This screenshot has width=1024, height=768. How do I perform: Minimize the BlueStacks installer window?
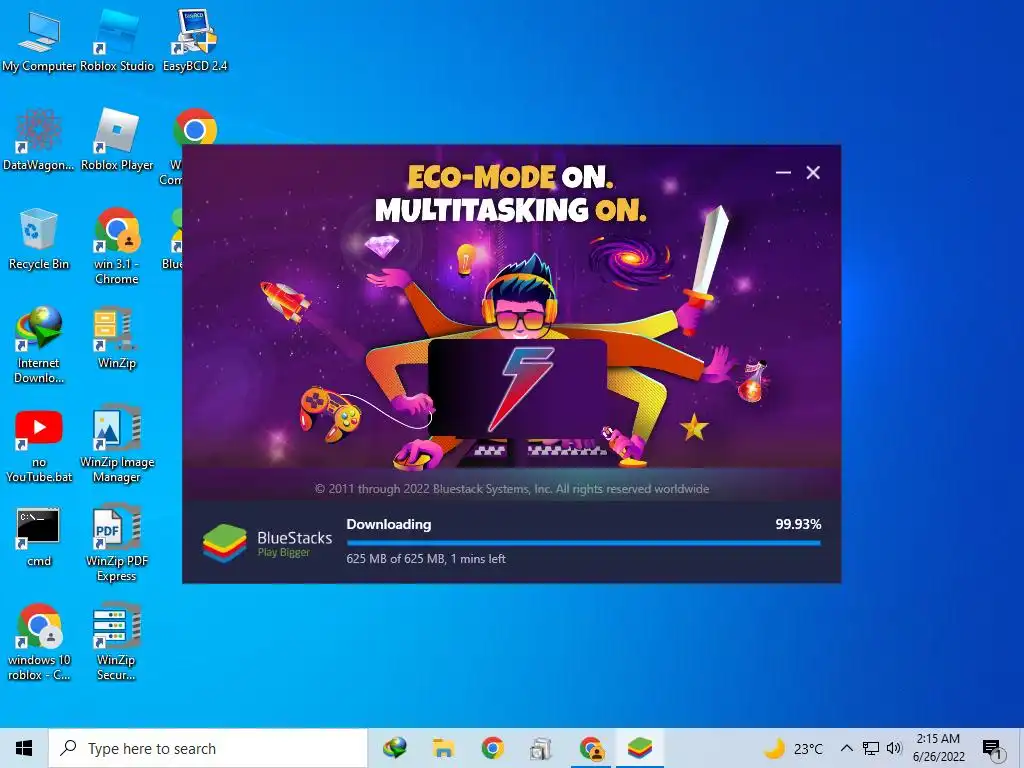[783, 172]
